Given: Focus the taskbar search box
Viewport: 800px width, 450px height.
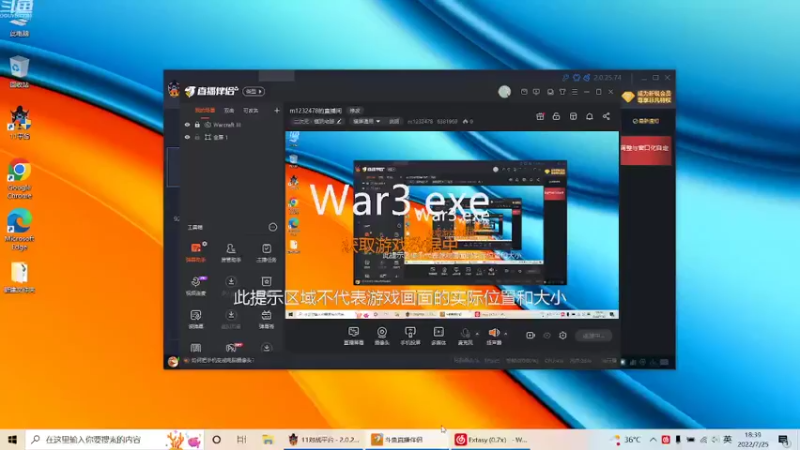Looking at the screenshot, I should [114, 439].
